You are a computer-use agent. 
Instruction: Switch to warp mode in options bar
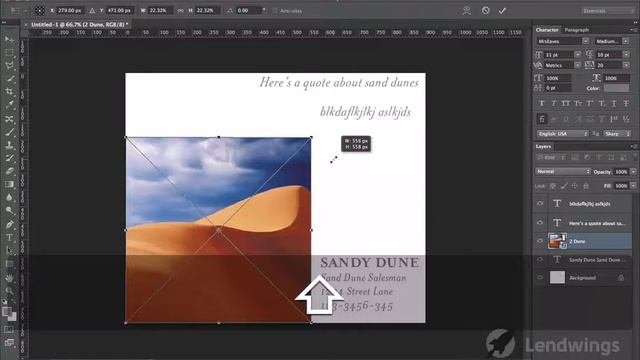click(467, 11)
